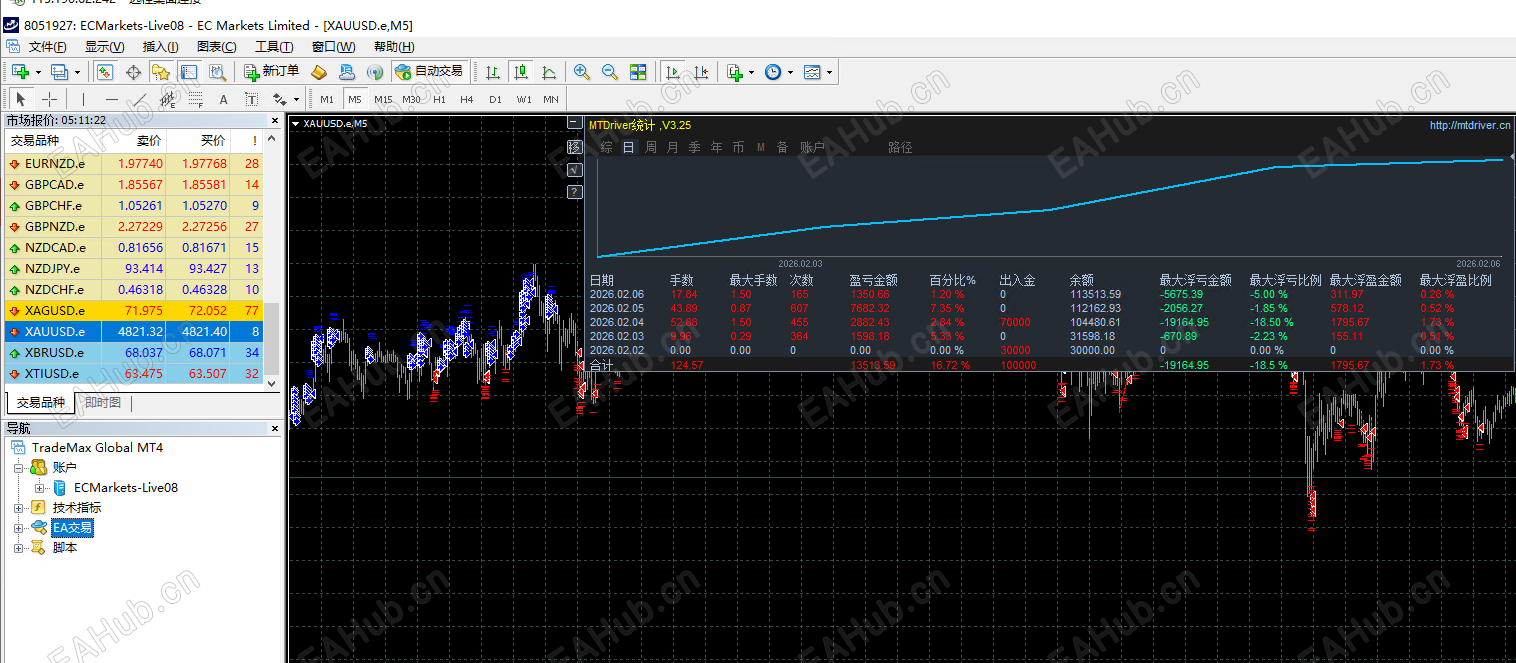This screenshot has width=1516, height=663.
Task: Select the XAGUSD.e symbol row
Action: [x=134, y=311]
